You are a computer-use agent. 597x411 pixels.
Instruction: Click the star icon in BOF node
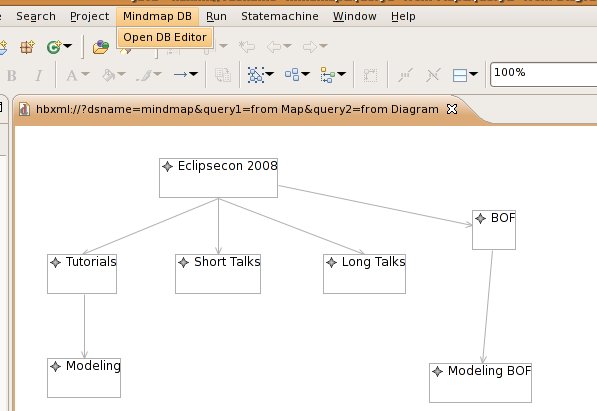coord(480,219)
